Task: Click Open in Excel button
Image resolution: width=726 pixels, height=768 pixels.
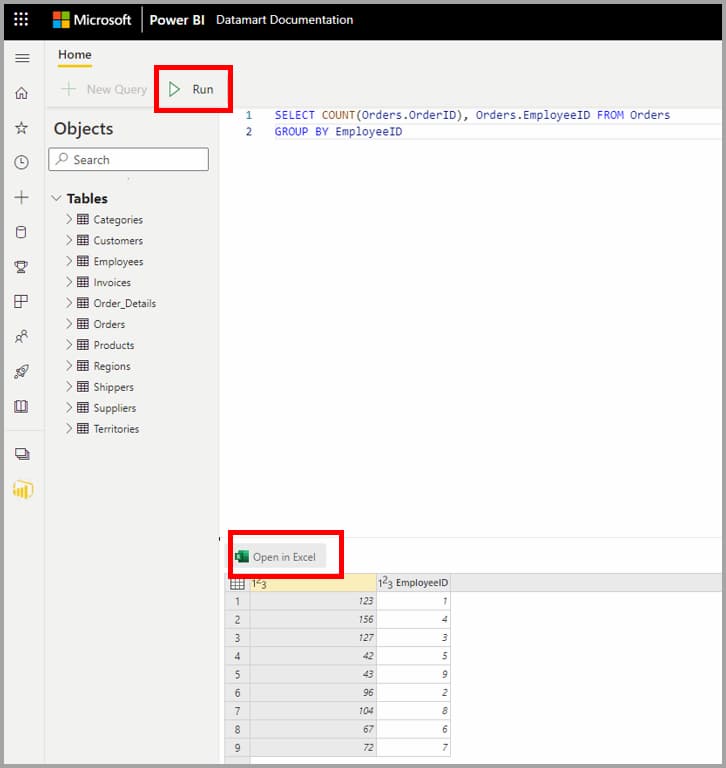Action: click(x=276, y=557)
